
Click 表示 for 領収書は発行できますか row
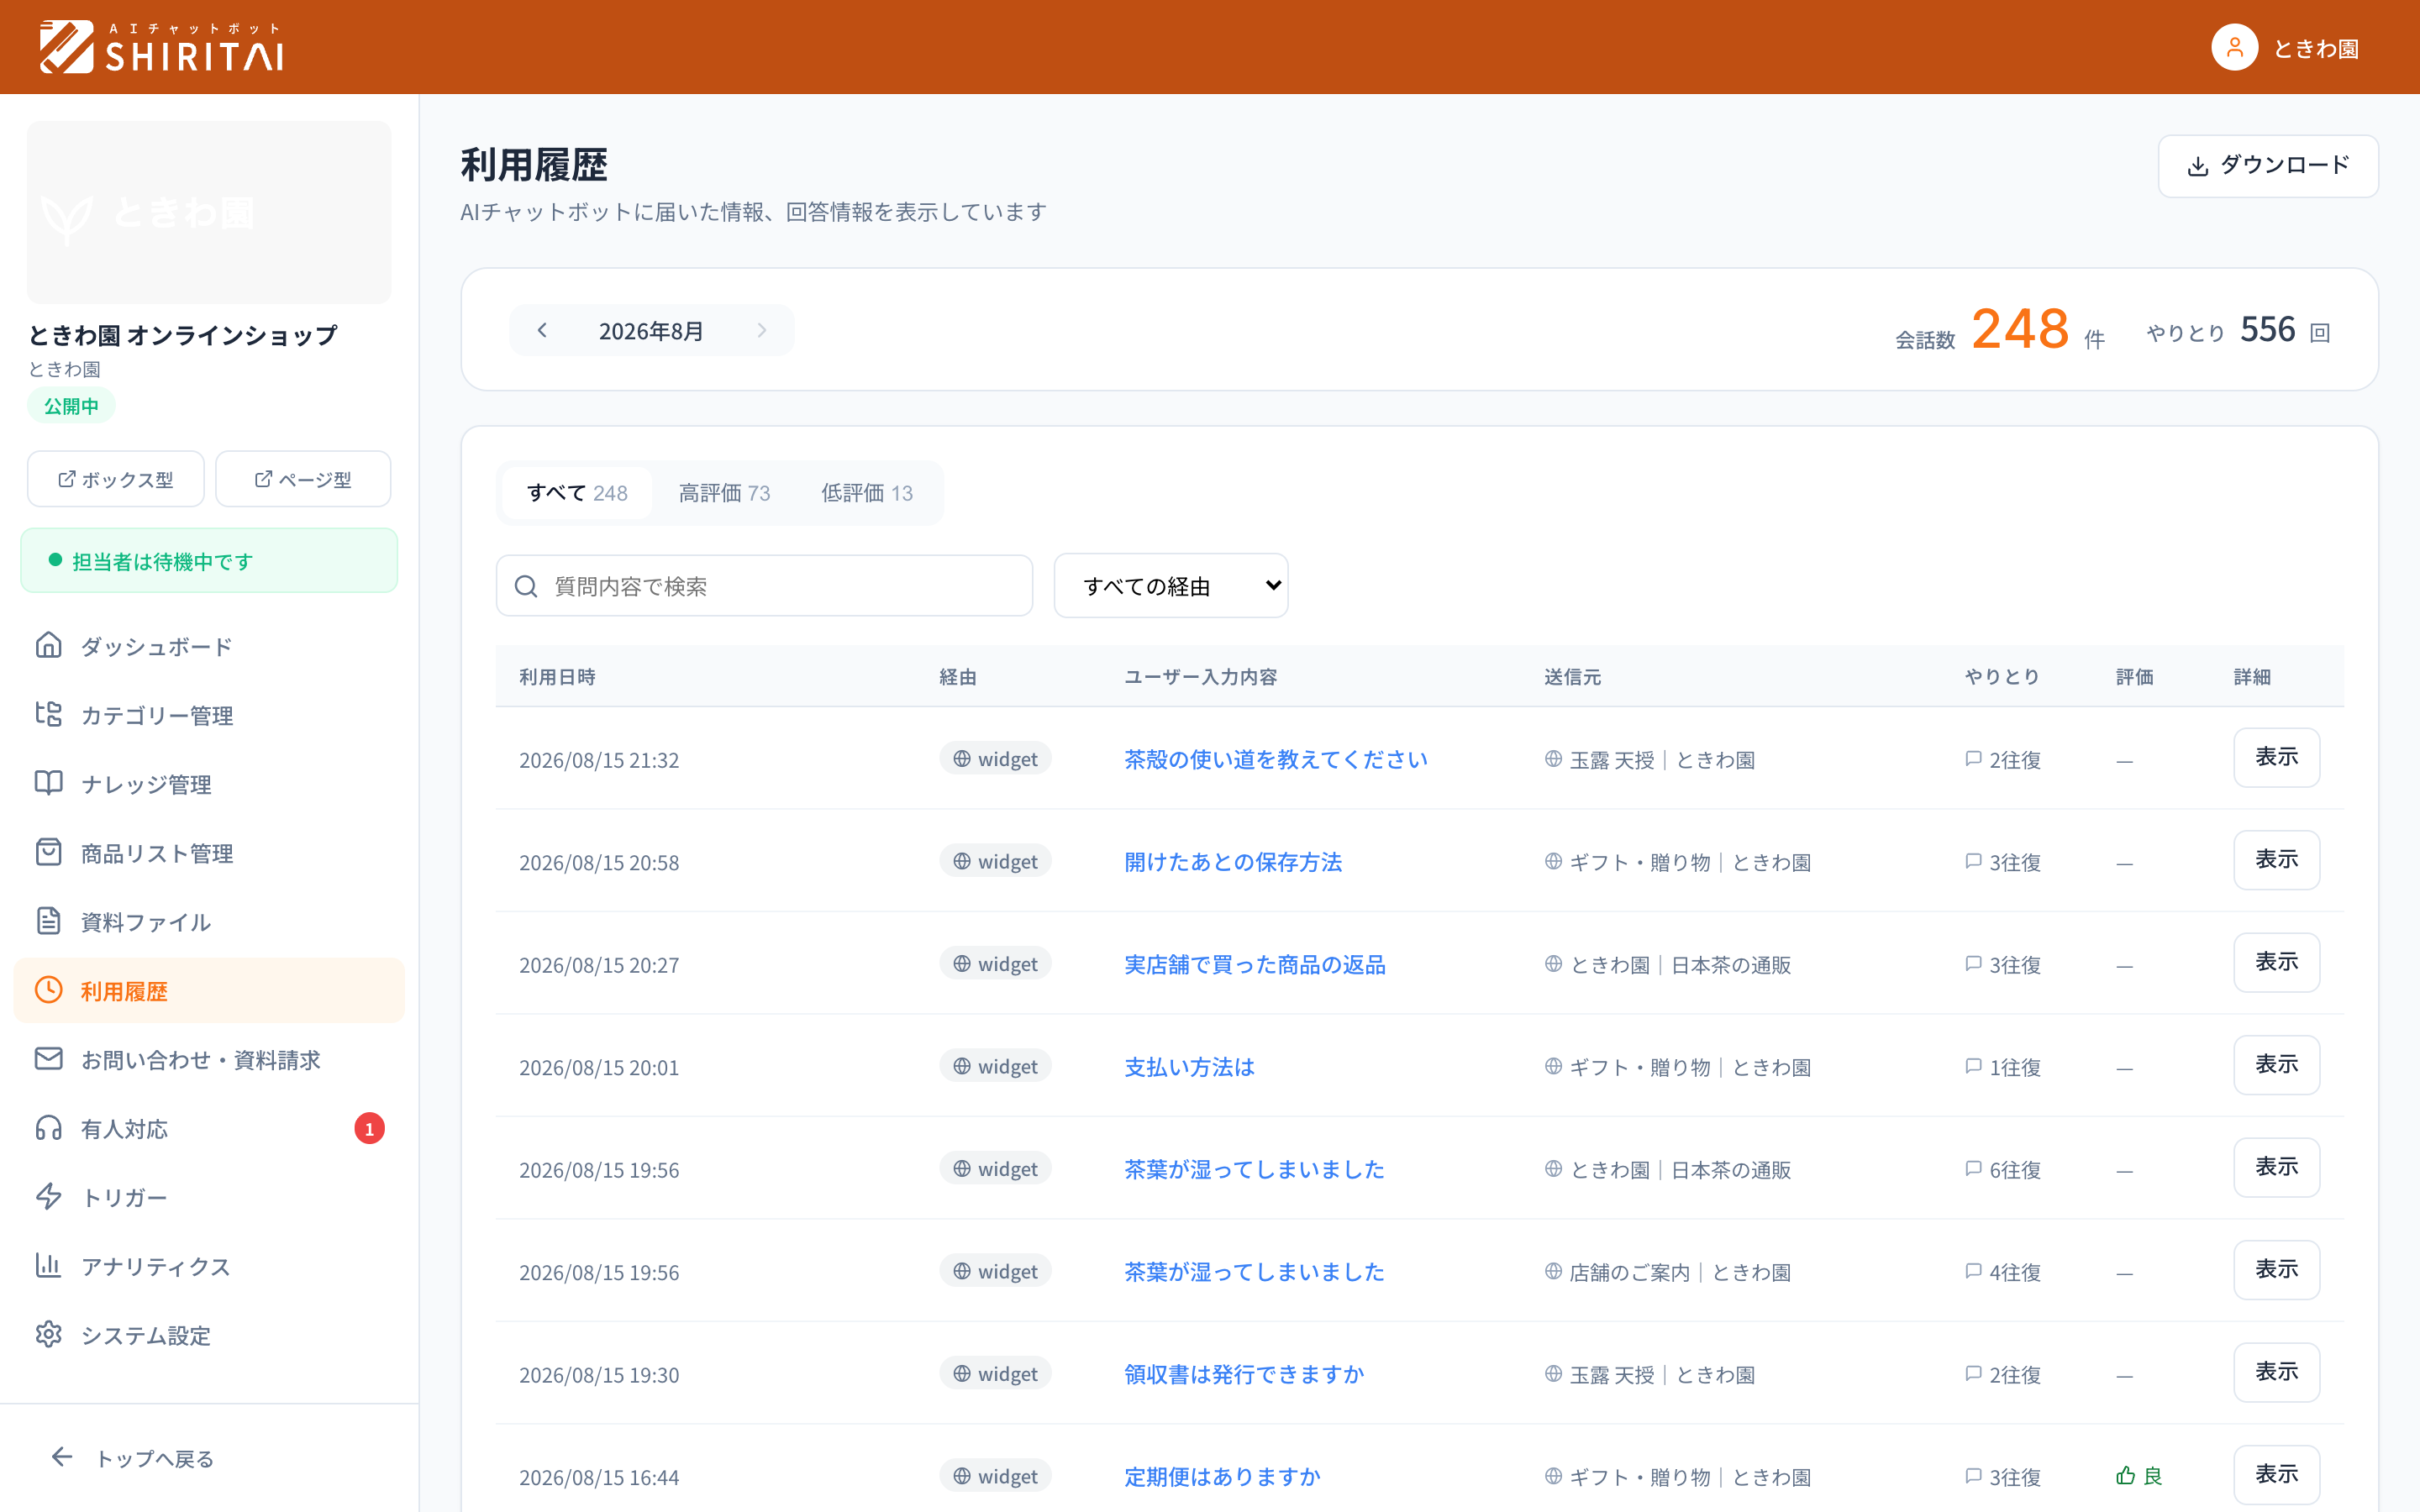pos(2277,1373)
